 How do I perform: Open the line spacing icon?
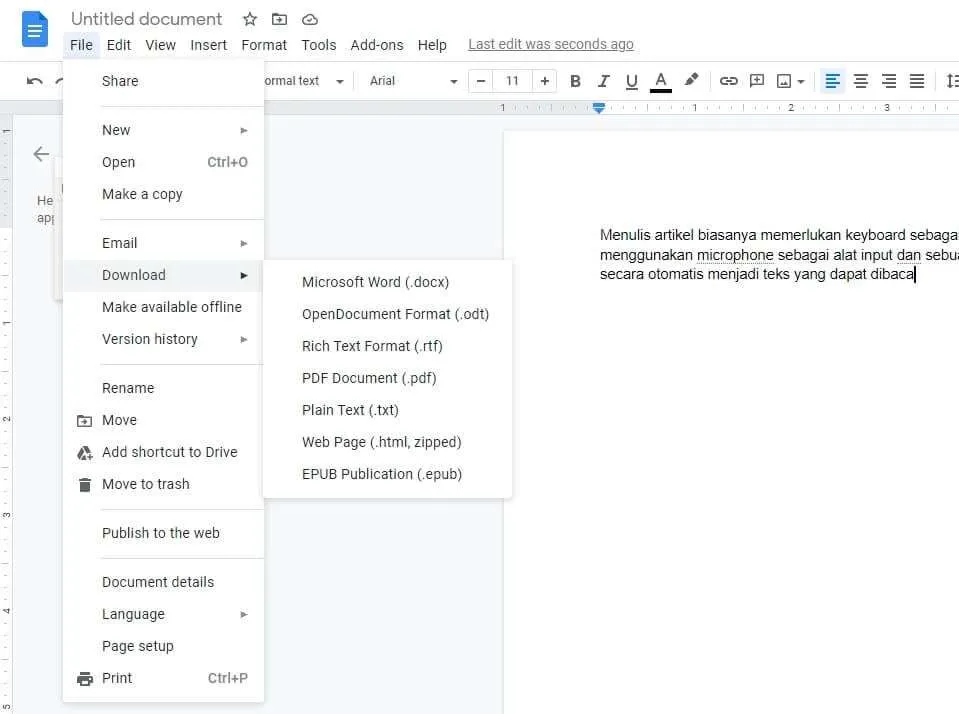[952, 81]
